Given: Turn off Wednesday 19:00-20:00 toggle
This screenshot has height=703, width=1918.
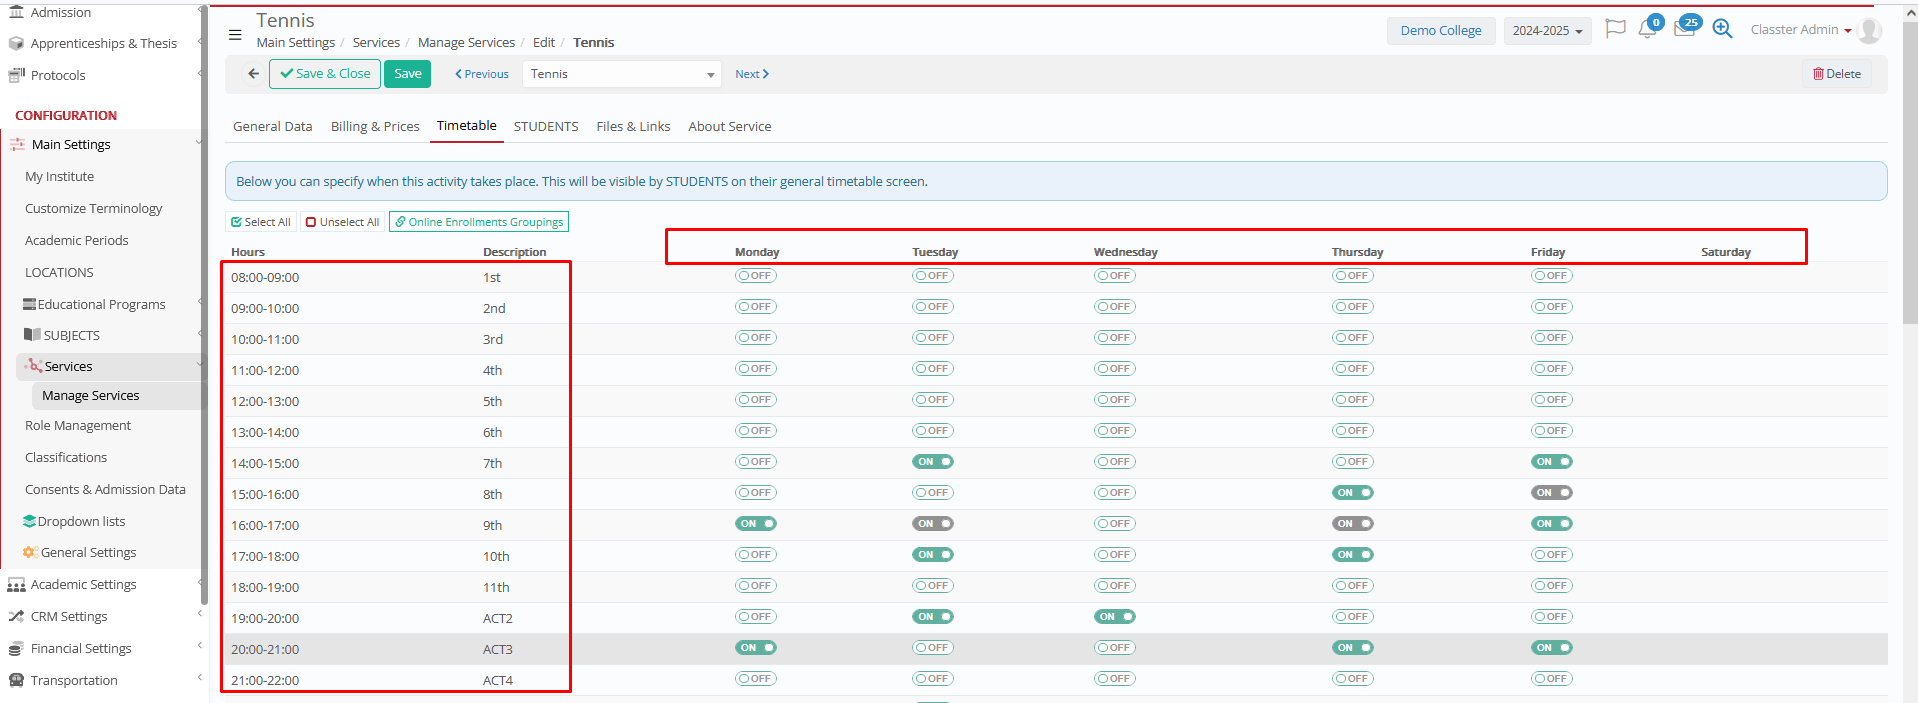Looking at the screenshot, I should tap(1114, 617).
